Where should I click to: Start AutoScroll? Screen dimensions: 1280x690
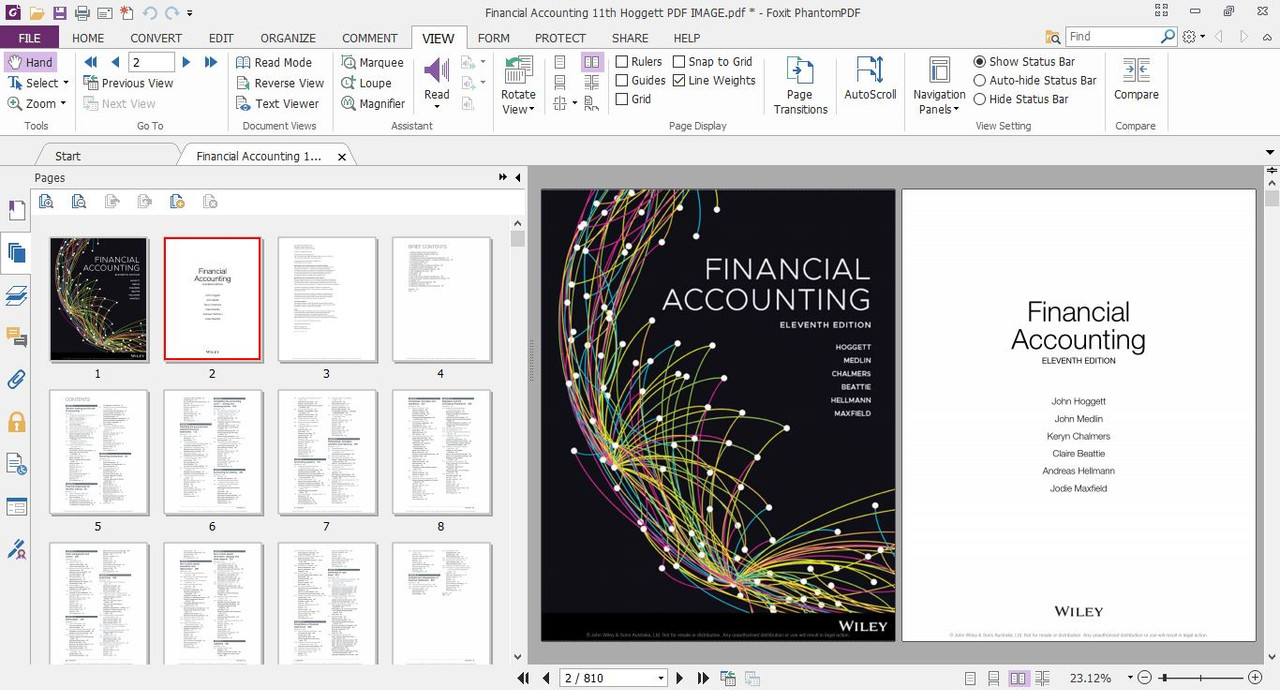(x=870, y=78)
